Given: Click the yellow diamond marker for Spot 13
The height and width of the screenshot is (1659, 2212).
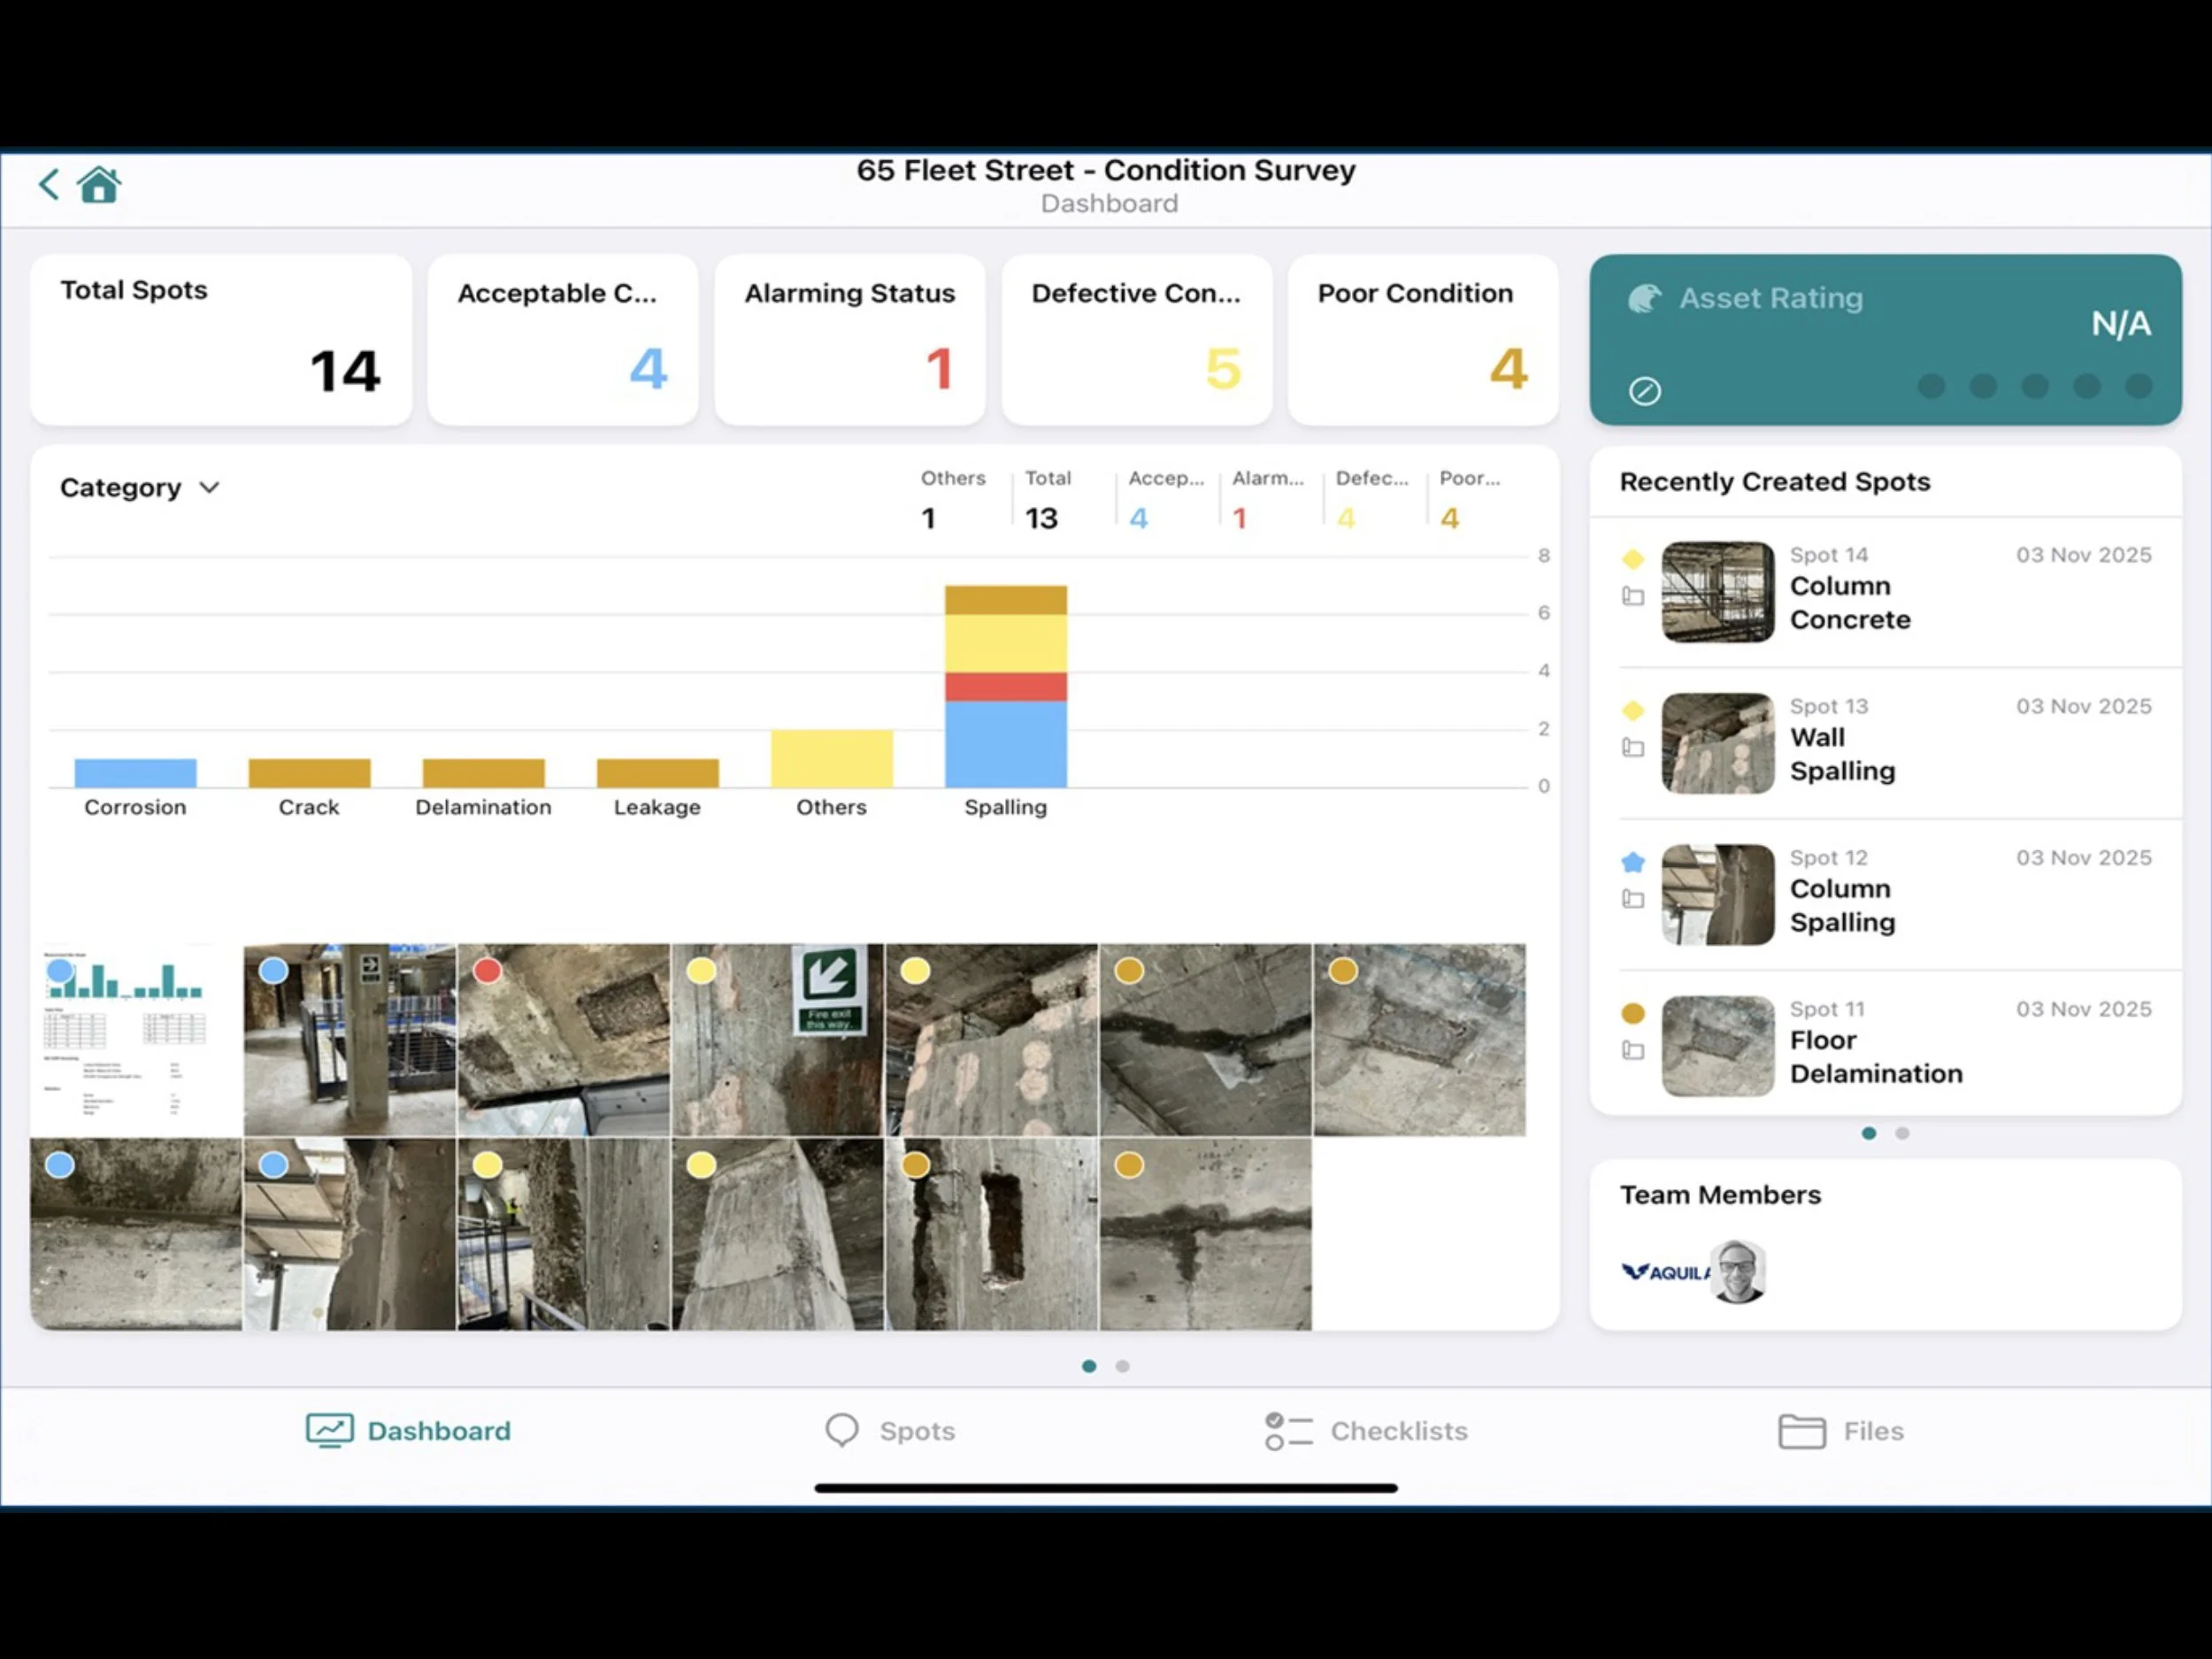Looking at the screenshot, I should pos(1632,711).
